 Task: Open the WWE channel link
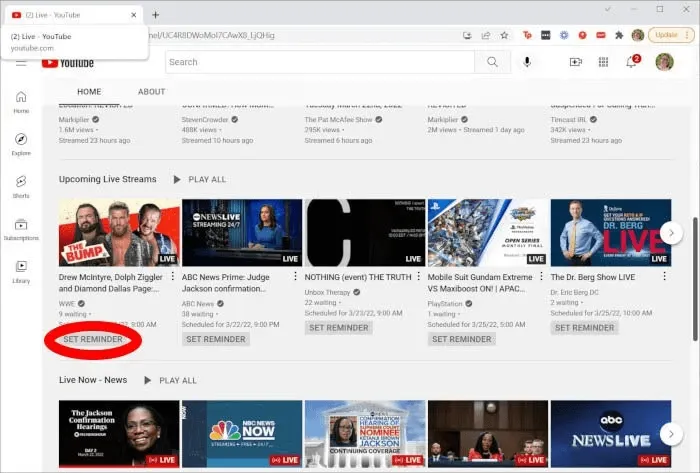[x=67, y=303]
